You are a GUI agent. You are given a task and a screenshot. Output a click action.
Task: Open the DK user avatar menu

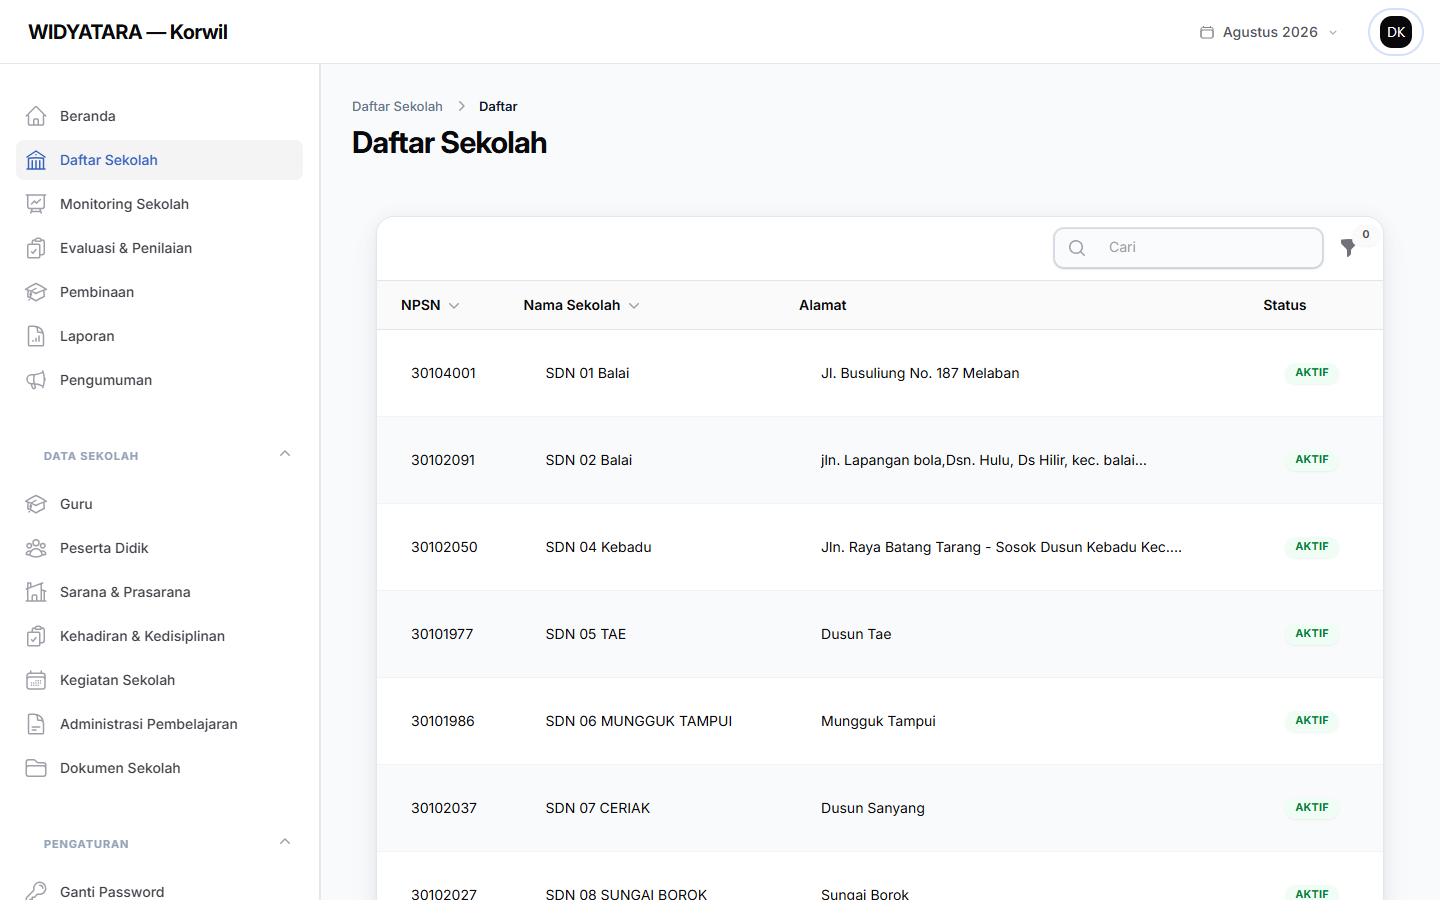[x=1396, y=32]
